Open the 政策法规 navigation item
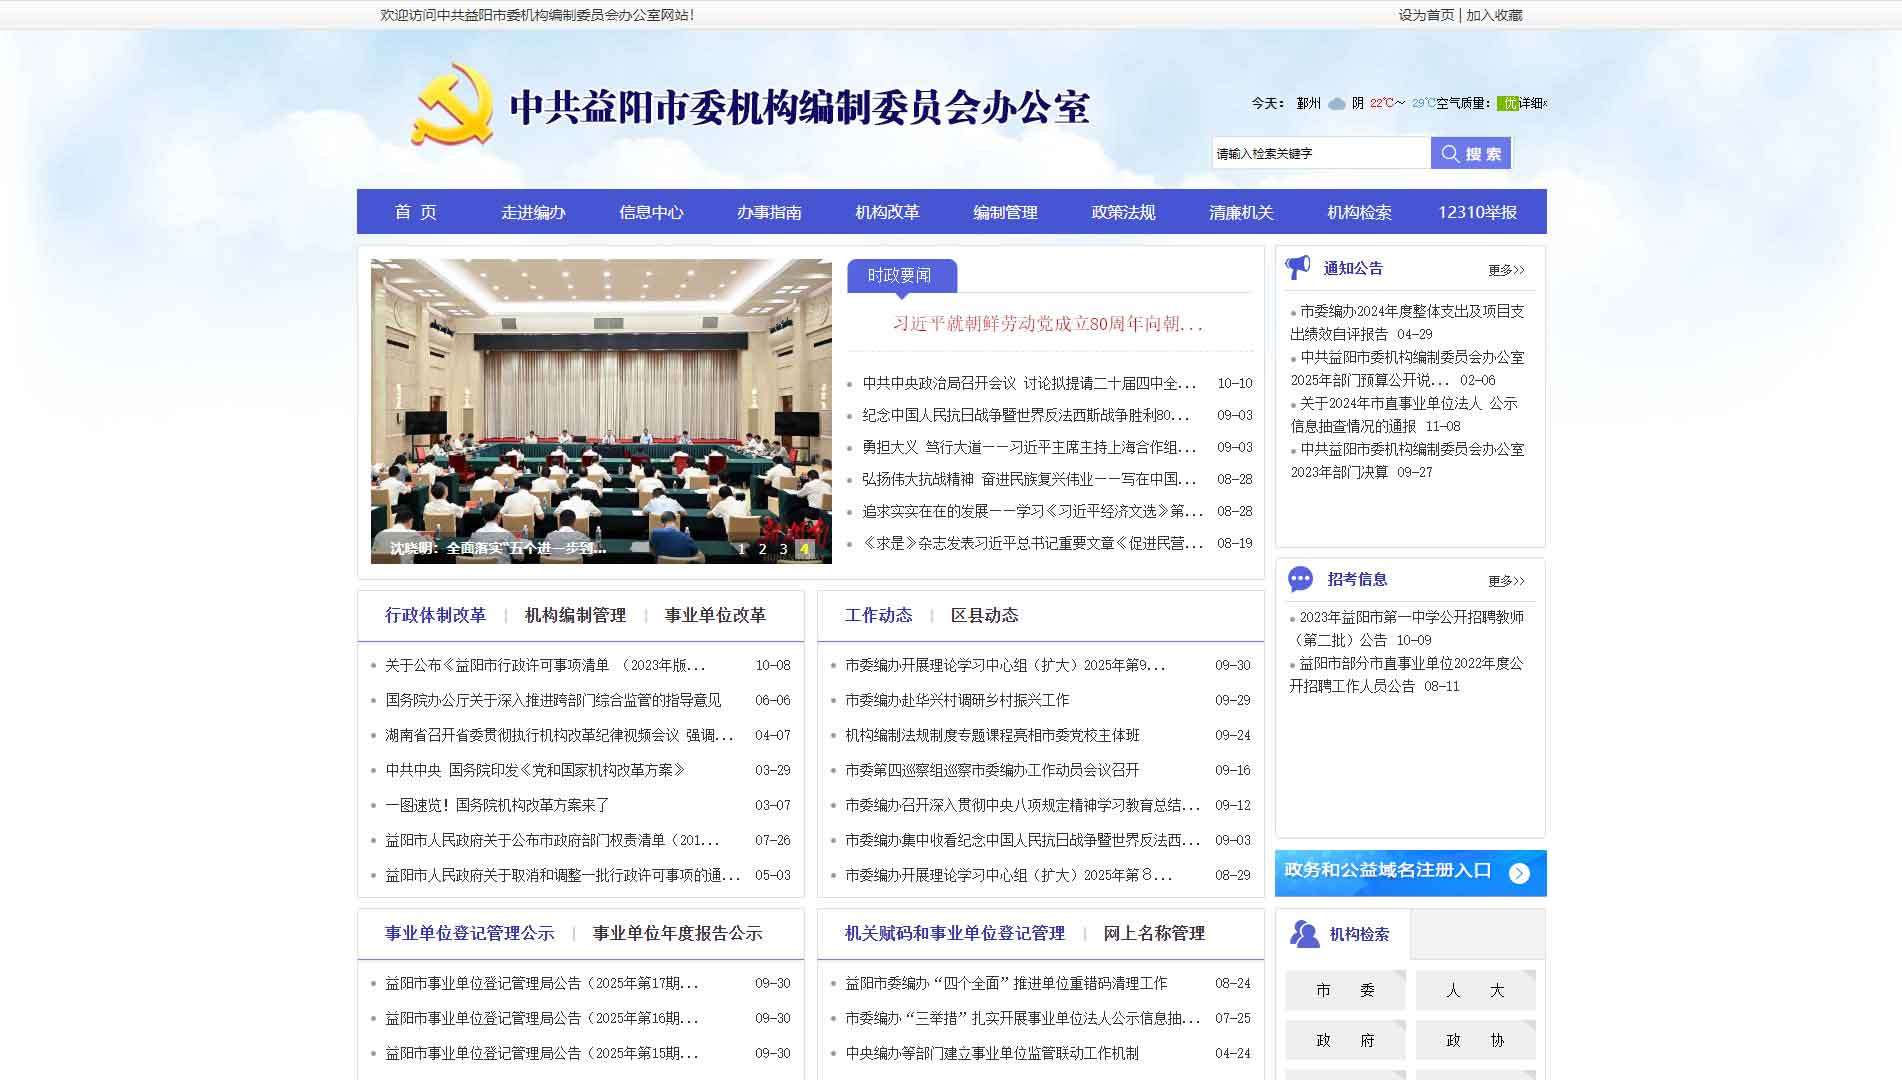Viewport: 1902px width, 1080px height. (1123, 212)
